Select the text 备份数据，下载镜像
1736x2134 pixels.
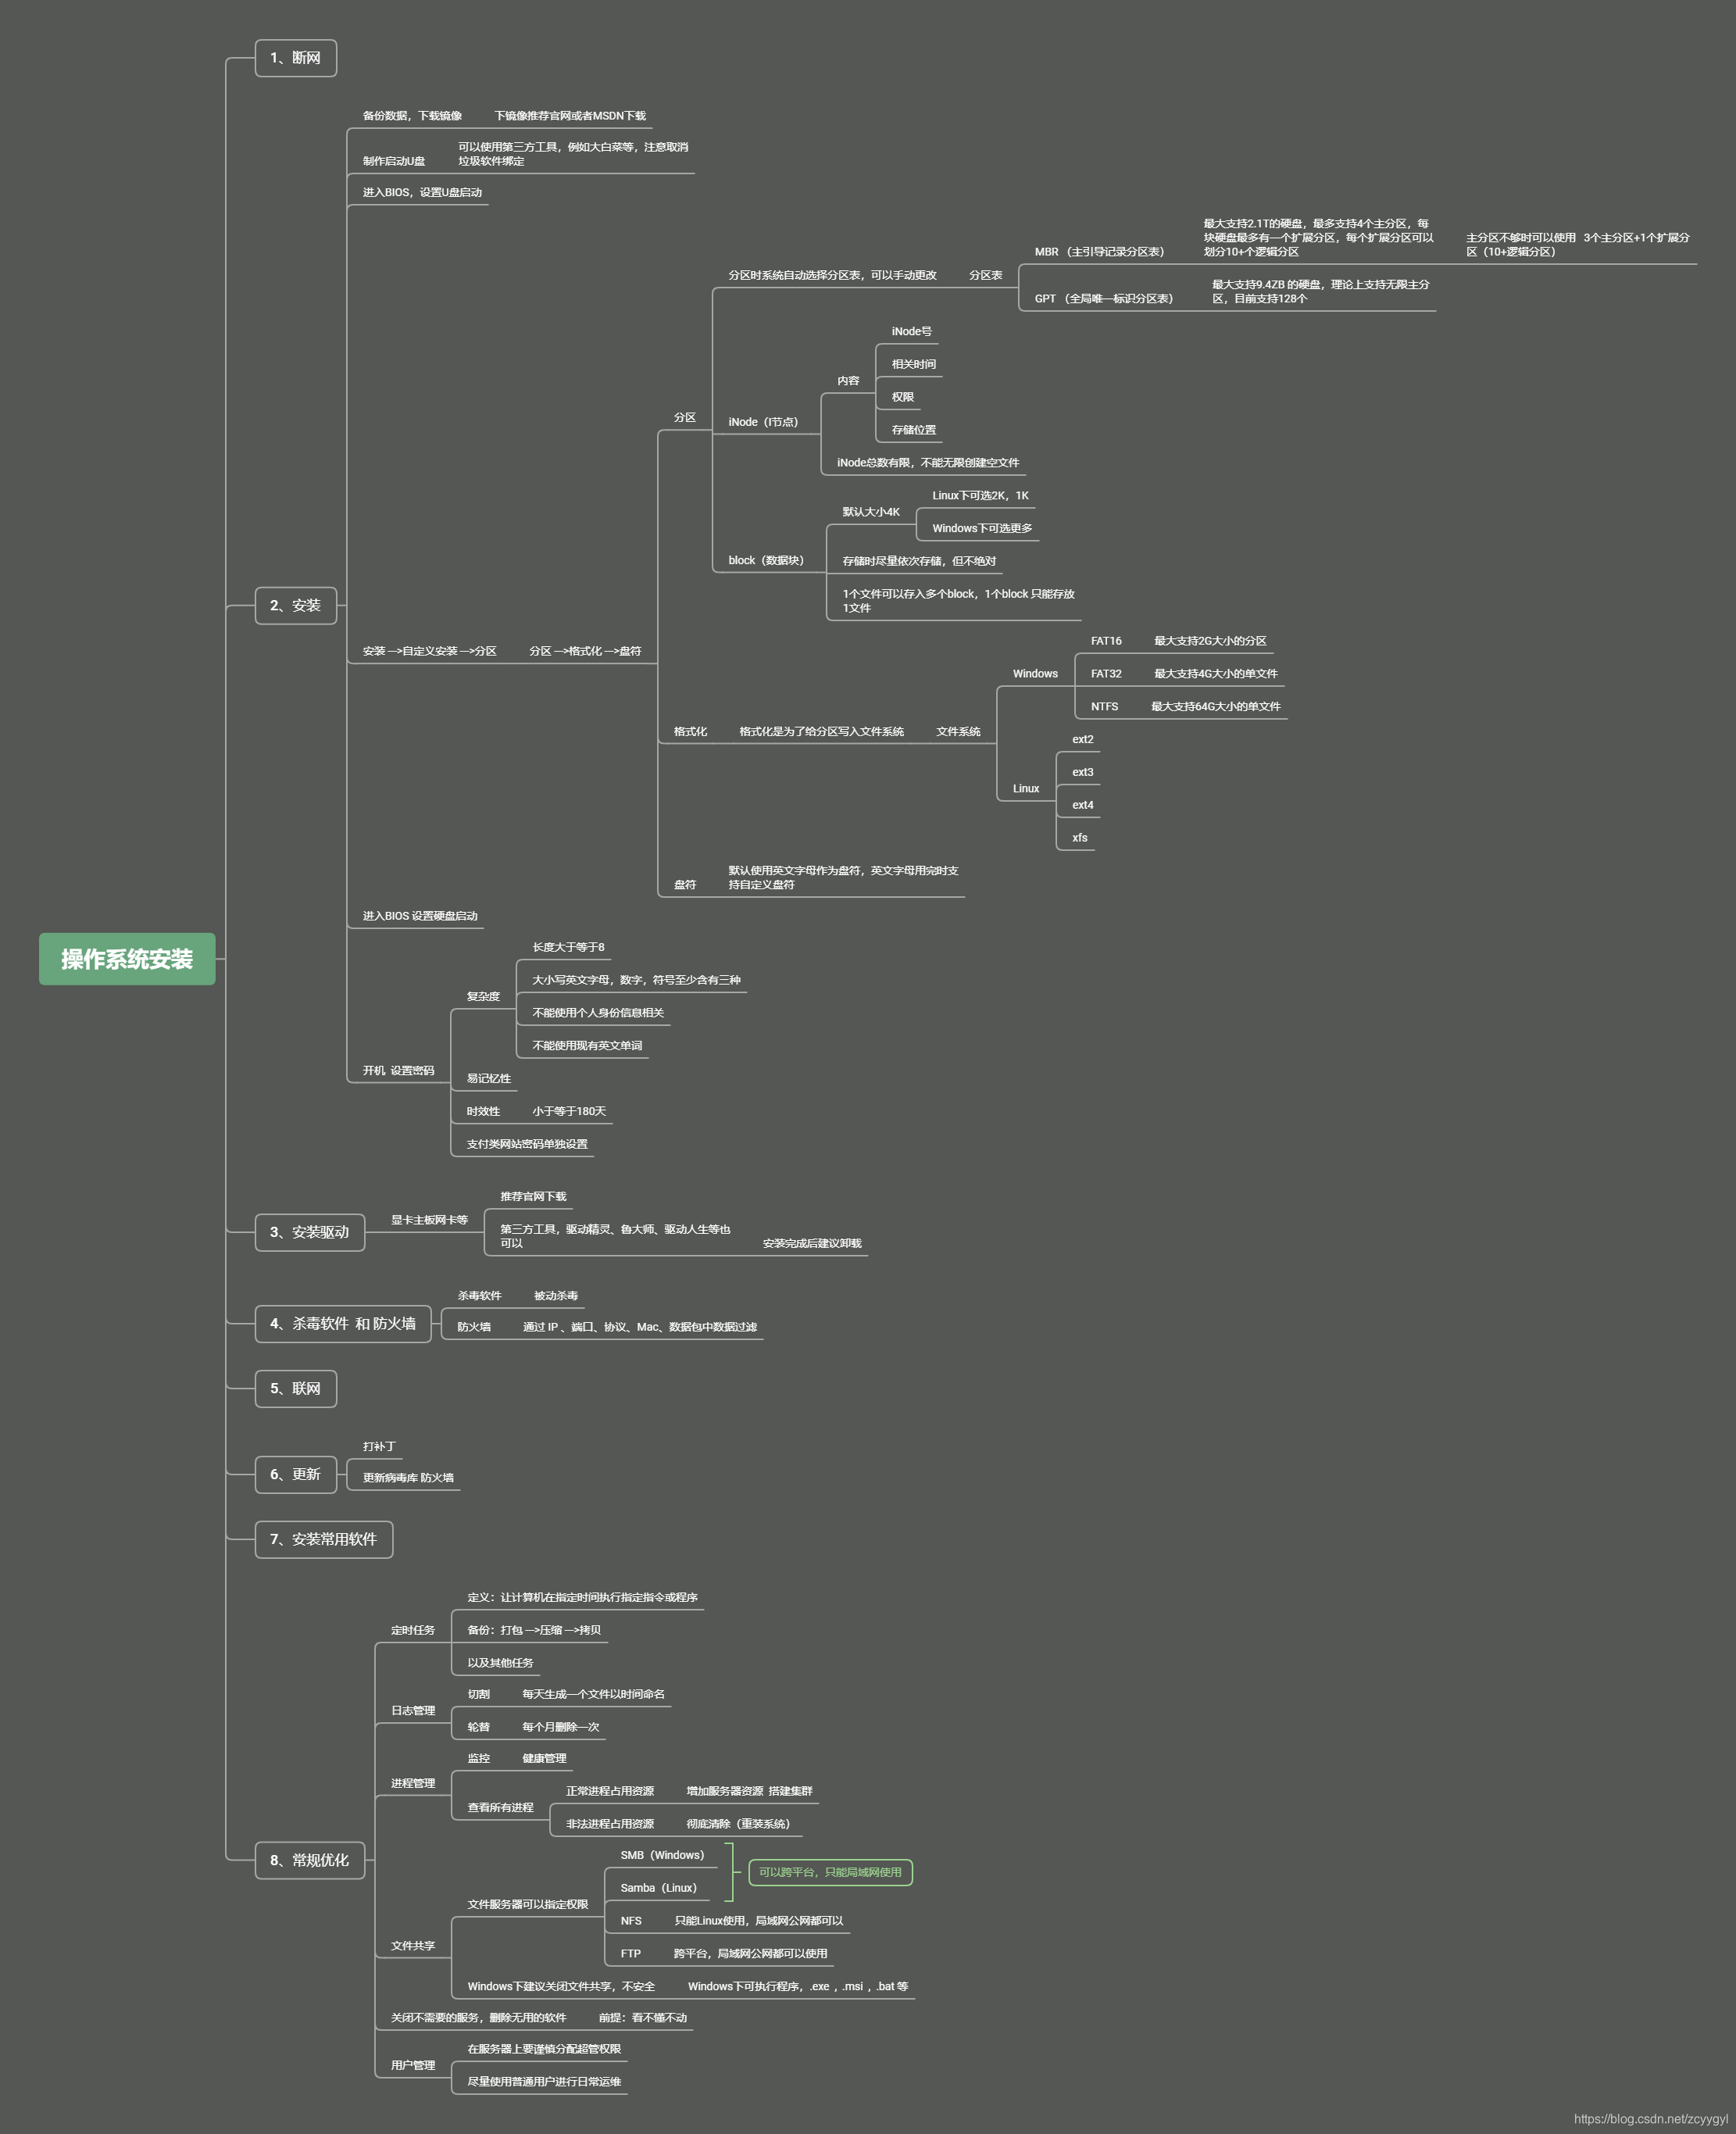click(x=412, y=116)
